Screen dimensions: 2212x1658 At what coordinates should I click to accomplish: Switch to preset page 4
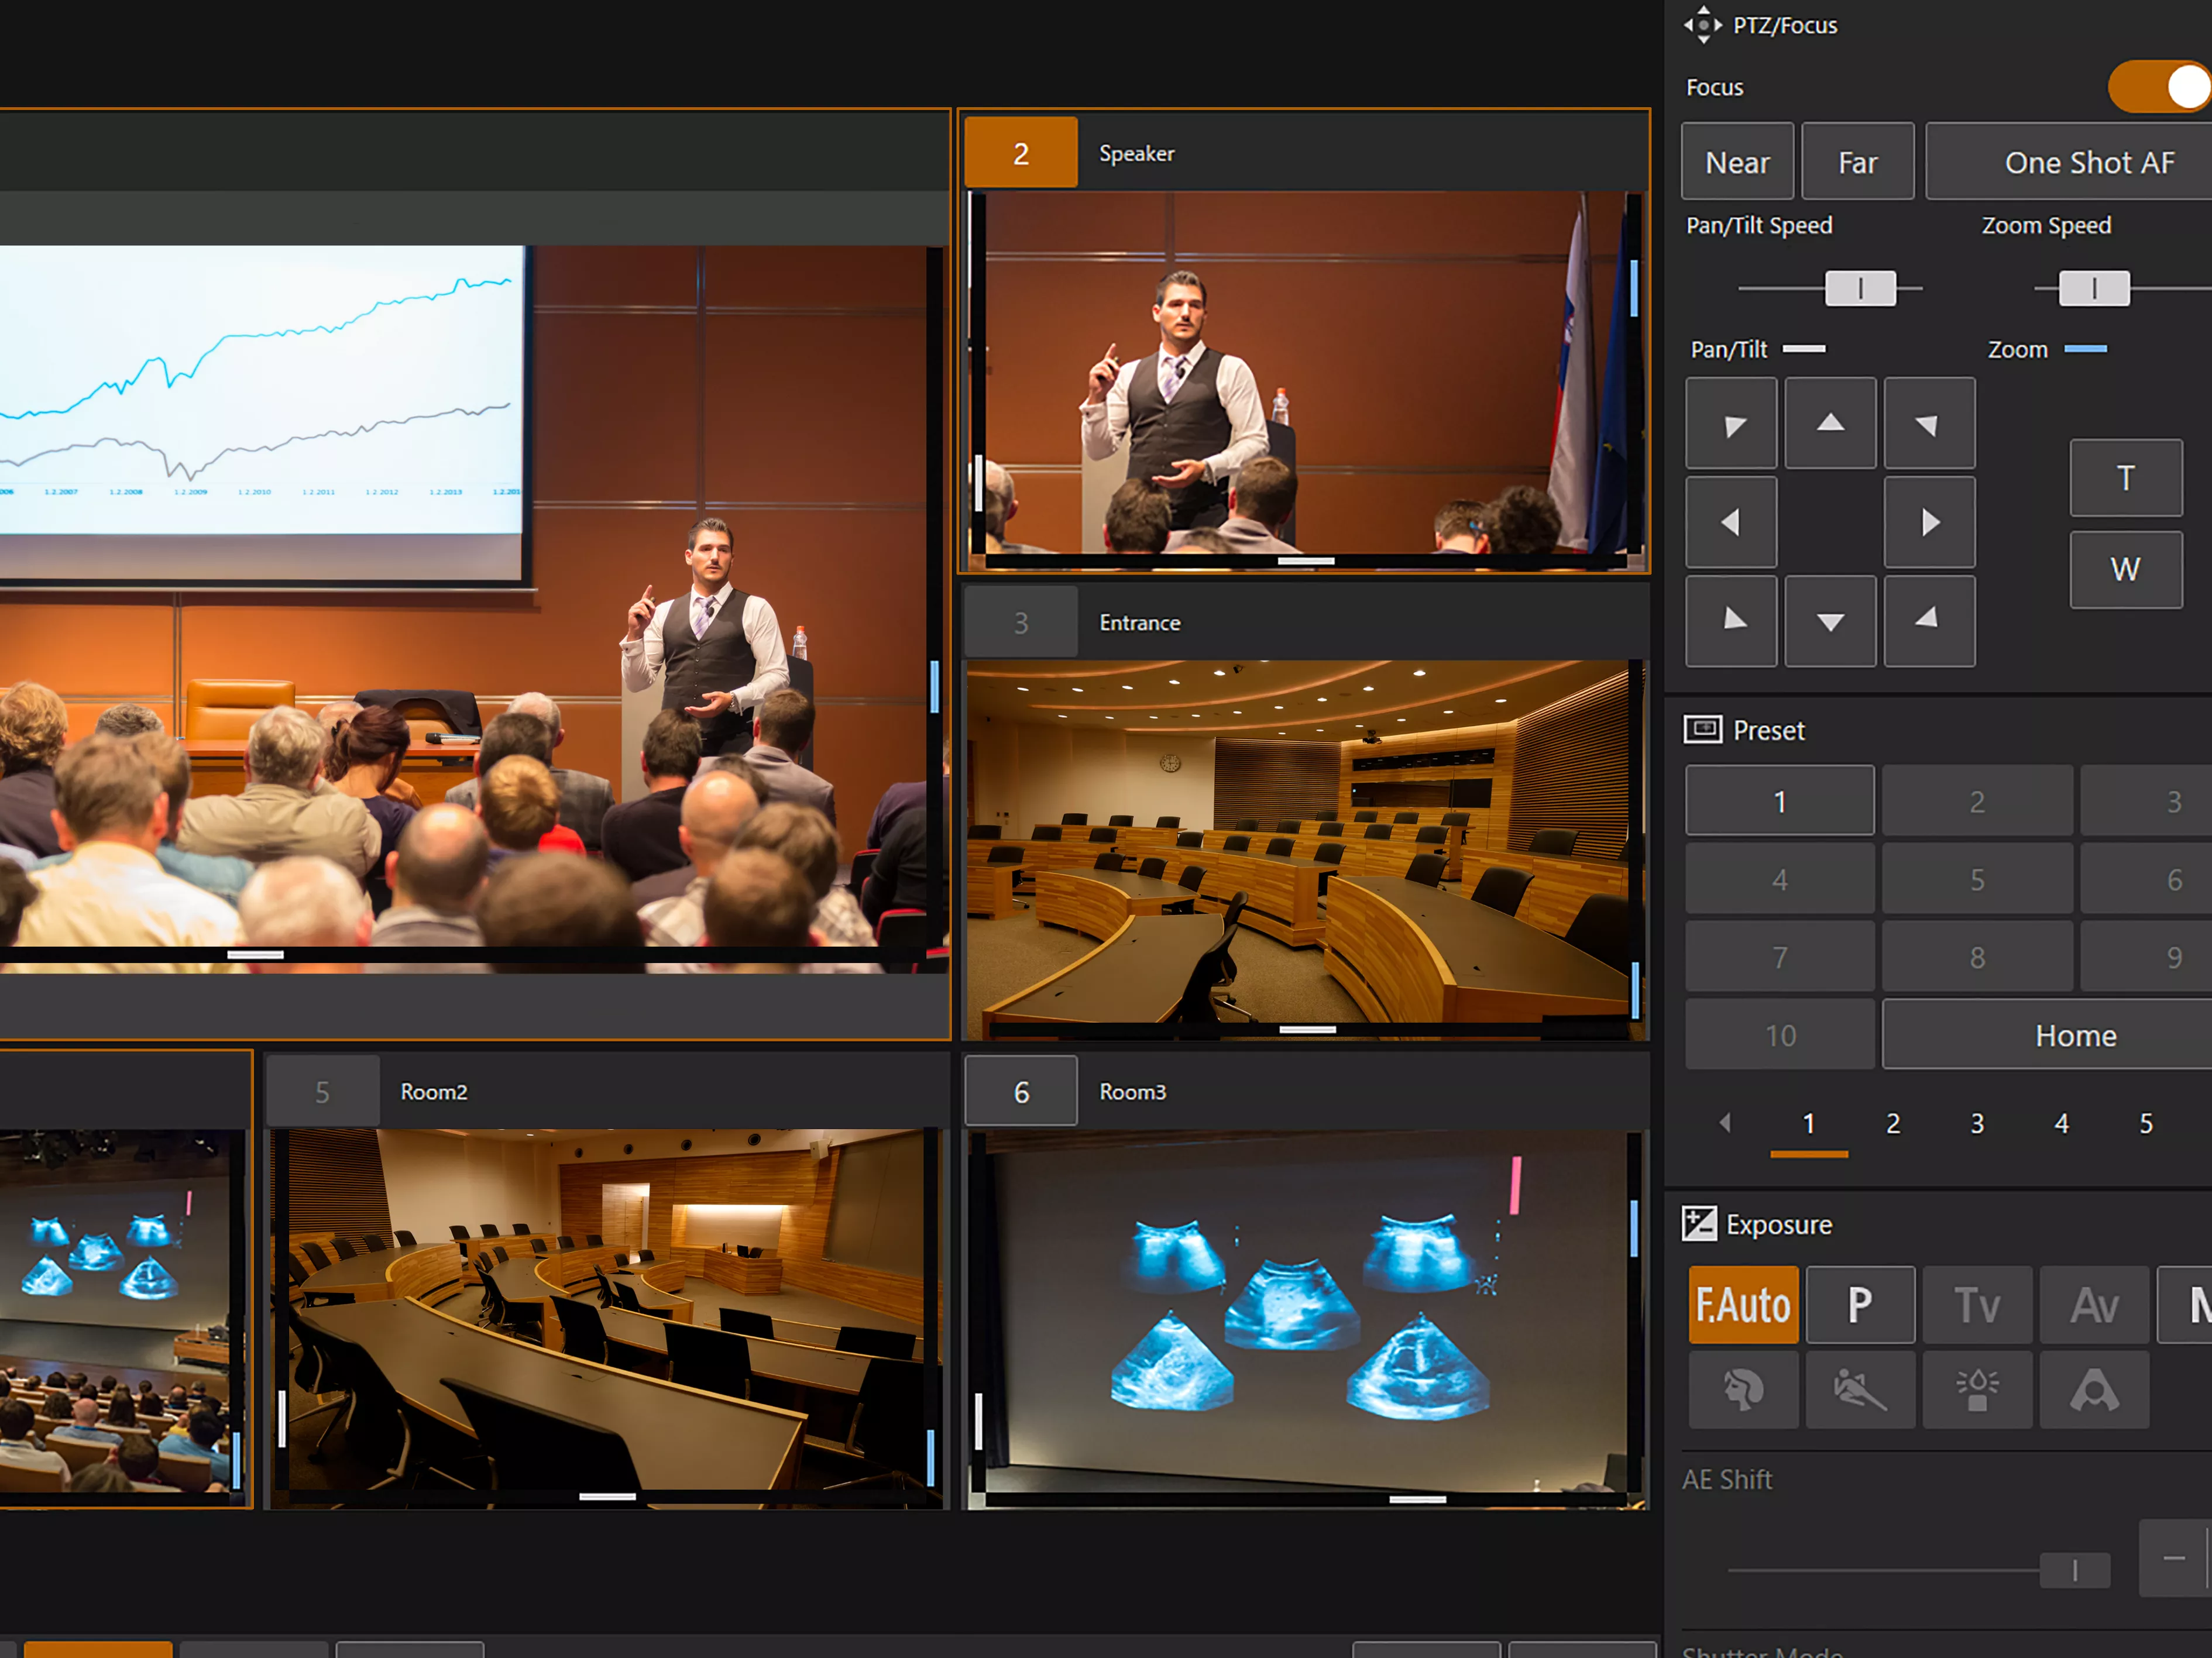pos(2061,1124)
